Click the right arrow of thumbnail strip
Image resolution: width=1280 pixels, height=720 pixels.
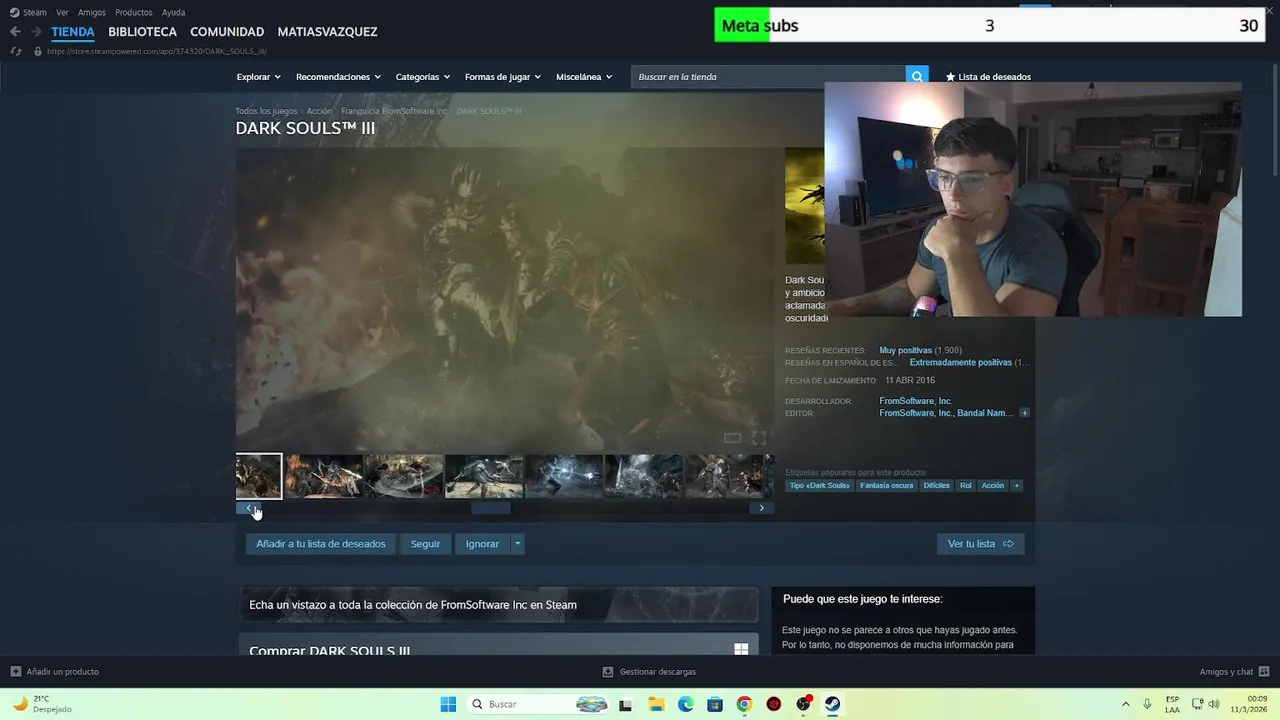tap(761, 508)
